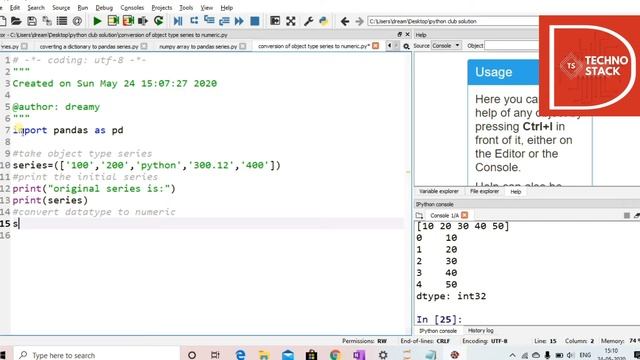Open the View menu
Screen dimensions: 640x360
207,8
